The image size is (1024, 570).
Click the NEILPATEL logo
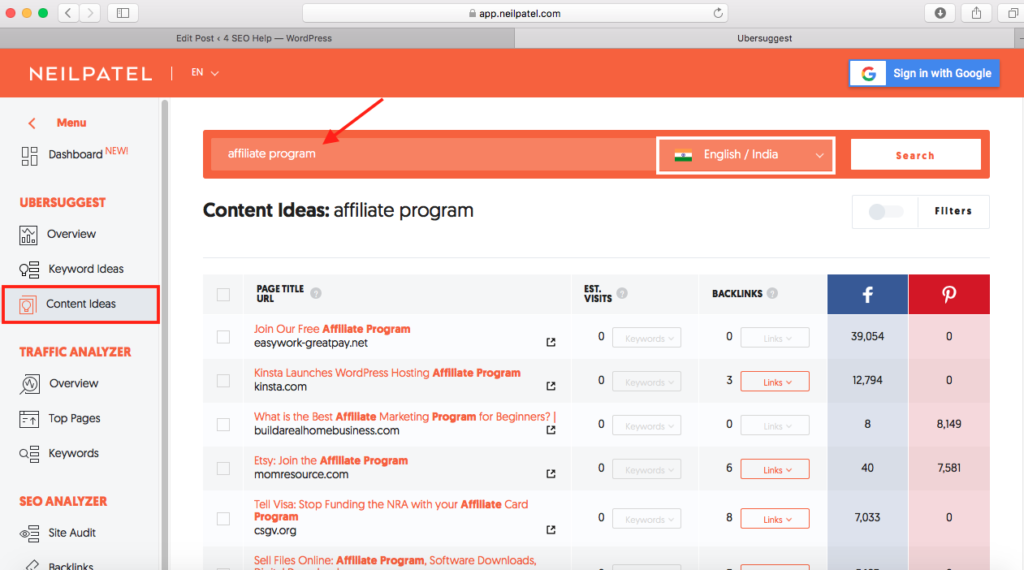coord(90,74)
